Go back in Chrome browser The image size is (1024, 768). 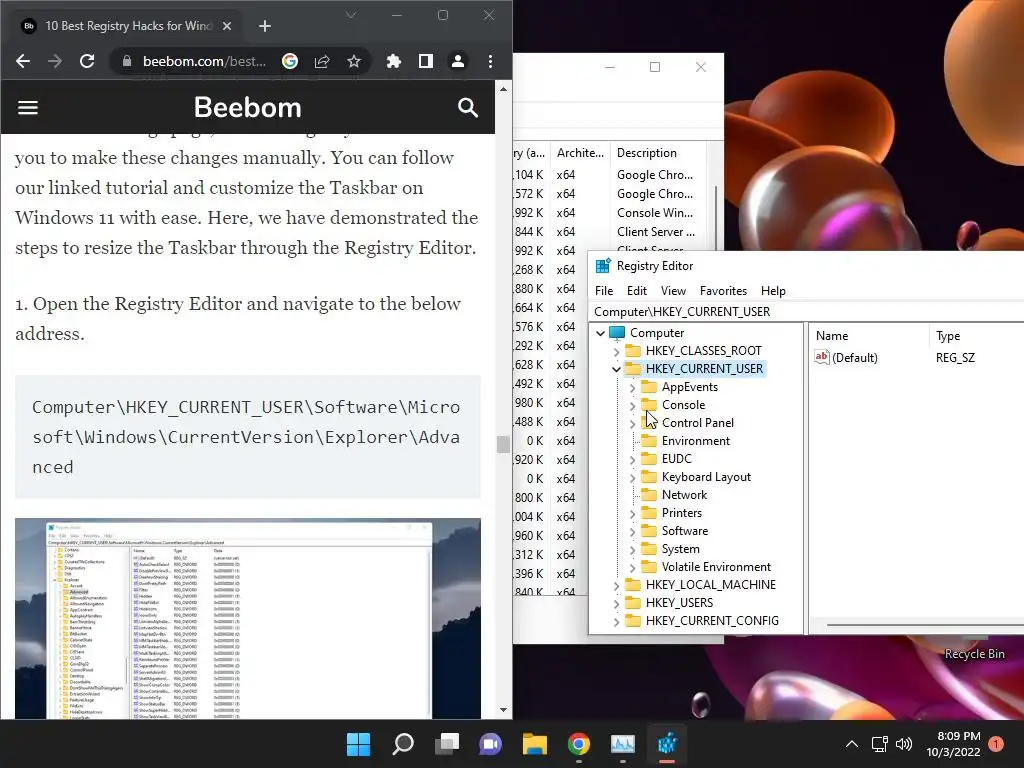pos(23,61)
